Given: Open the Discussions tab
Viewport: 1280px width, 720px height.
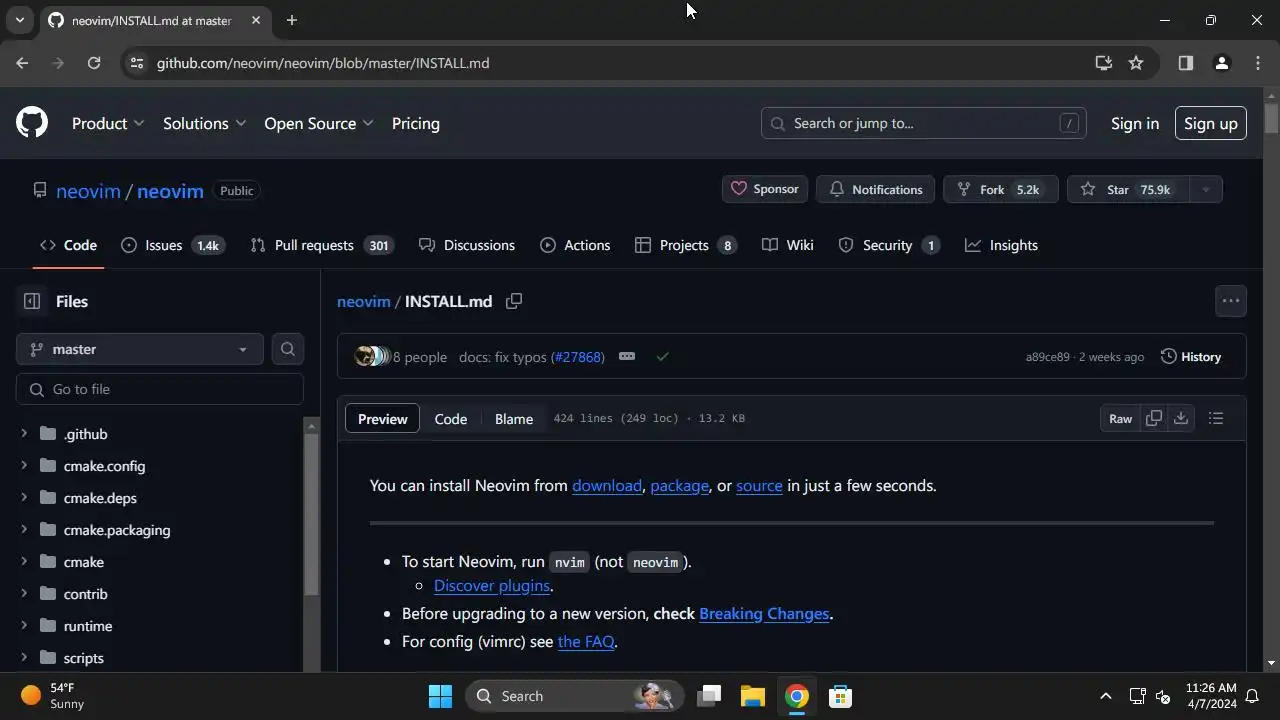Looking at the screenshot, I should [467, 245].
